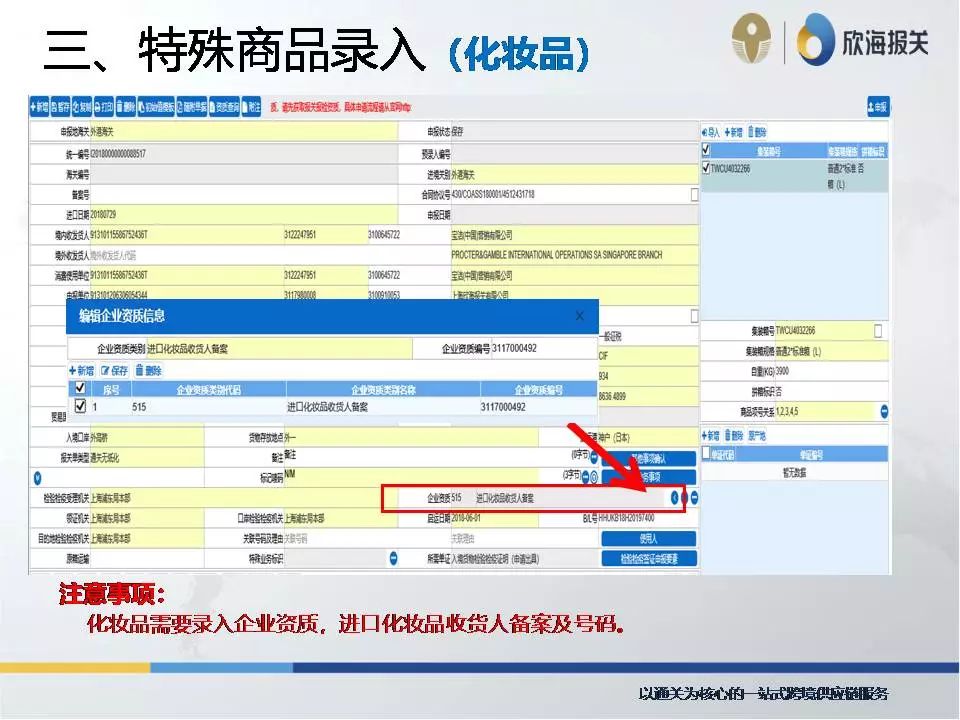Expand the 企业资质515 field dropdown arrow
Screen dimensions: 960x720
674,496
